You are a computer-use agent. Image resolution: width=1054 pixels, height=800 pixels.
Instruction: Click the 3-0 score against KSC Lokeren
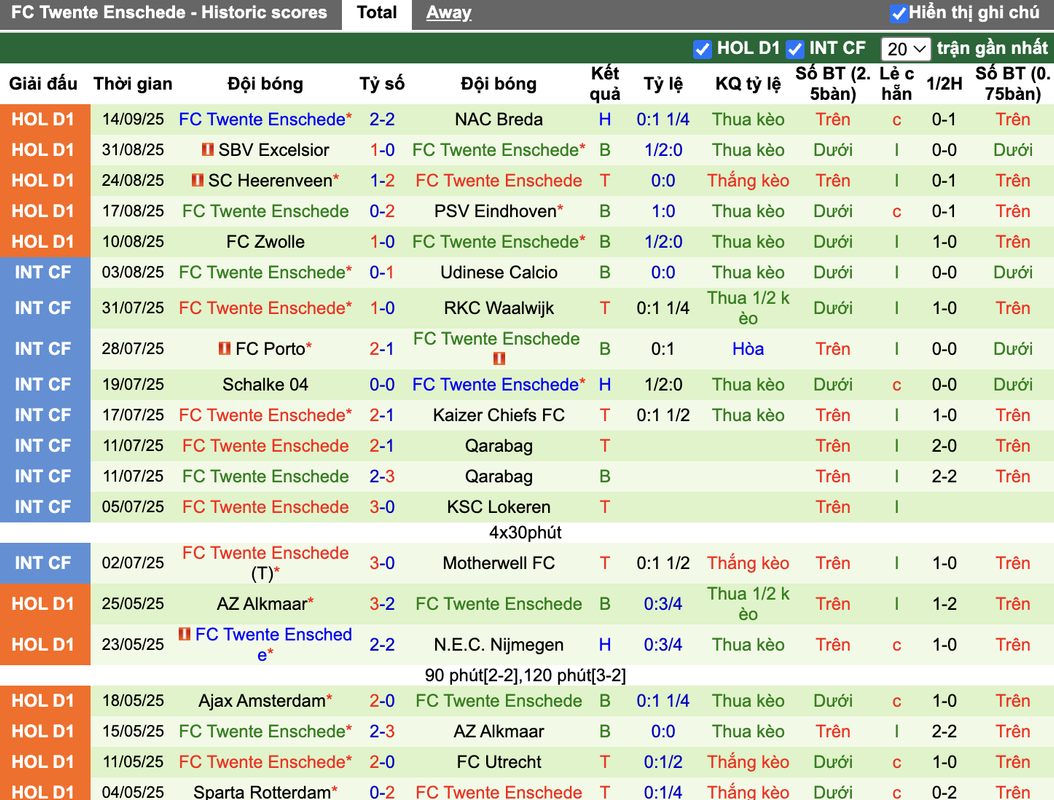382,507
